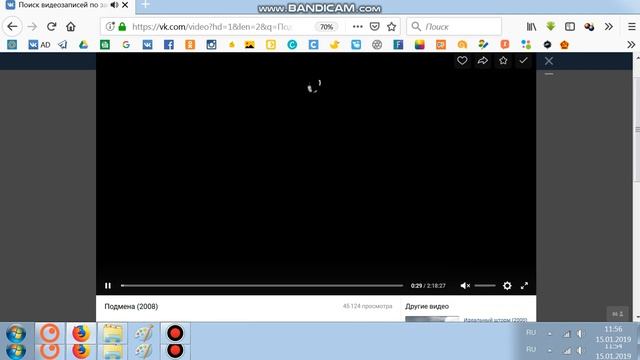Screen dimensions: 640x360
Task: Open the square blue C bookmark
Action: click(x=313, y=44)
